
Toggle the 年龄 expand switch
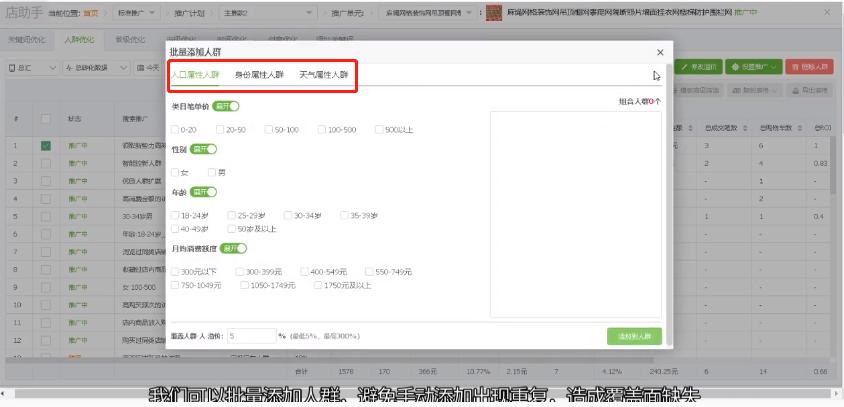click(203, 192)
